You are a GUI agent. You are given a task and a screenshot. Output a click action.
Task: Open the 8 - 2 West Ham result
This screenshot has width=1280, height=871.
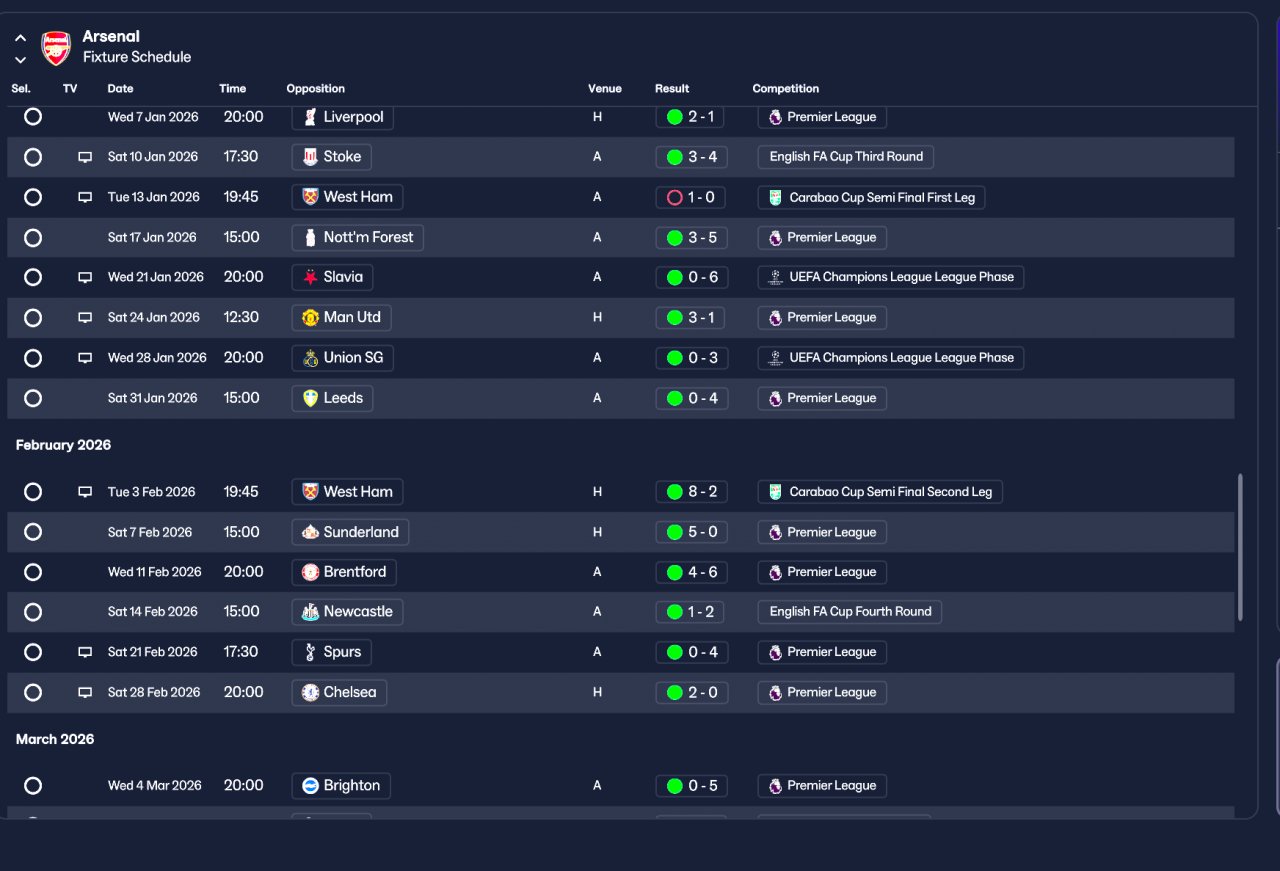tap(691, 492)
